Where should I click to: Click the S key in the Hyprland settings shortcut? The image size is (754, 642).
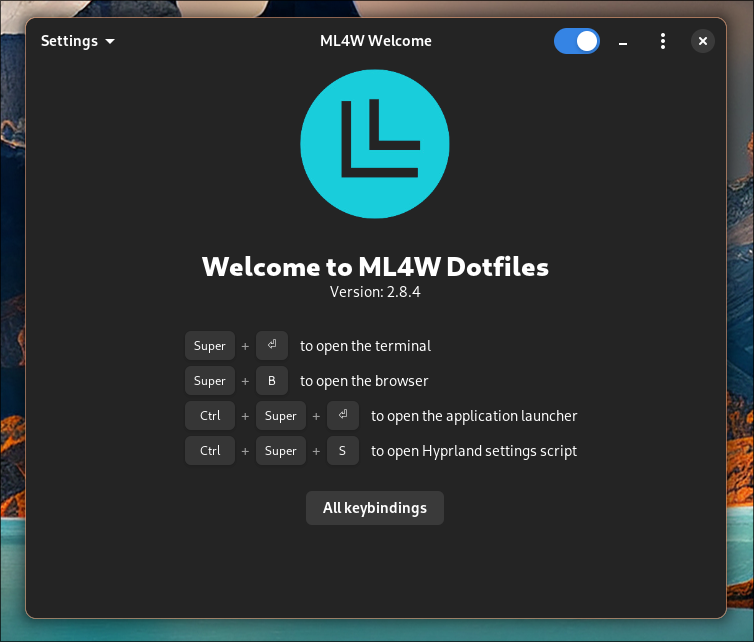point(342,451)
